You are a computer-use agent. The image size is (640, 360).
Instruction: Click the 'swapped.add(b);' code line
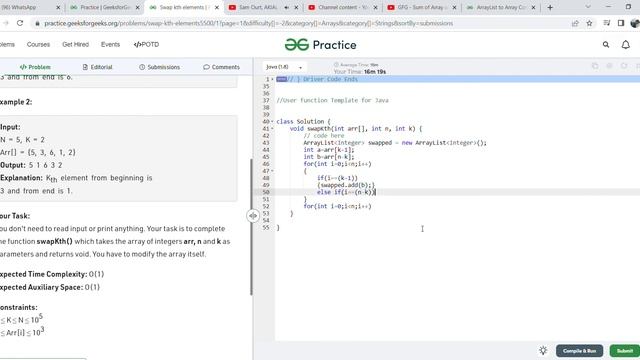[x=346, y=185]
